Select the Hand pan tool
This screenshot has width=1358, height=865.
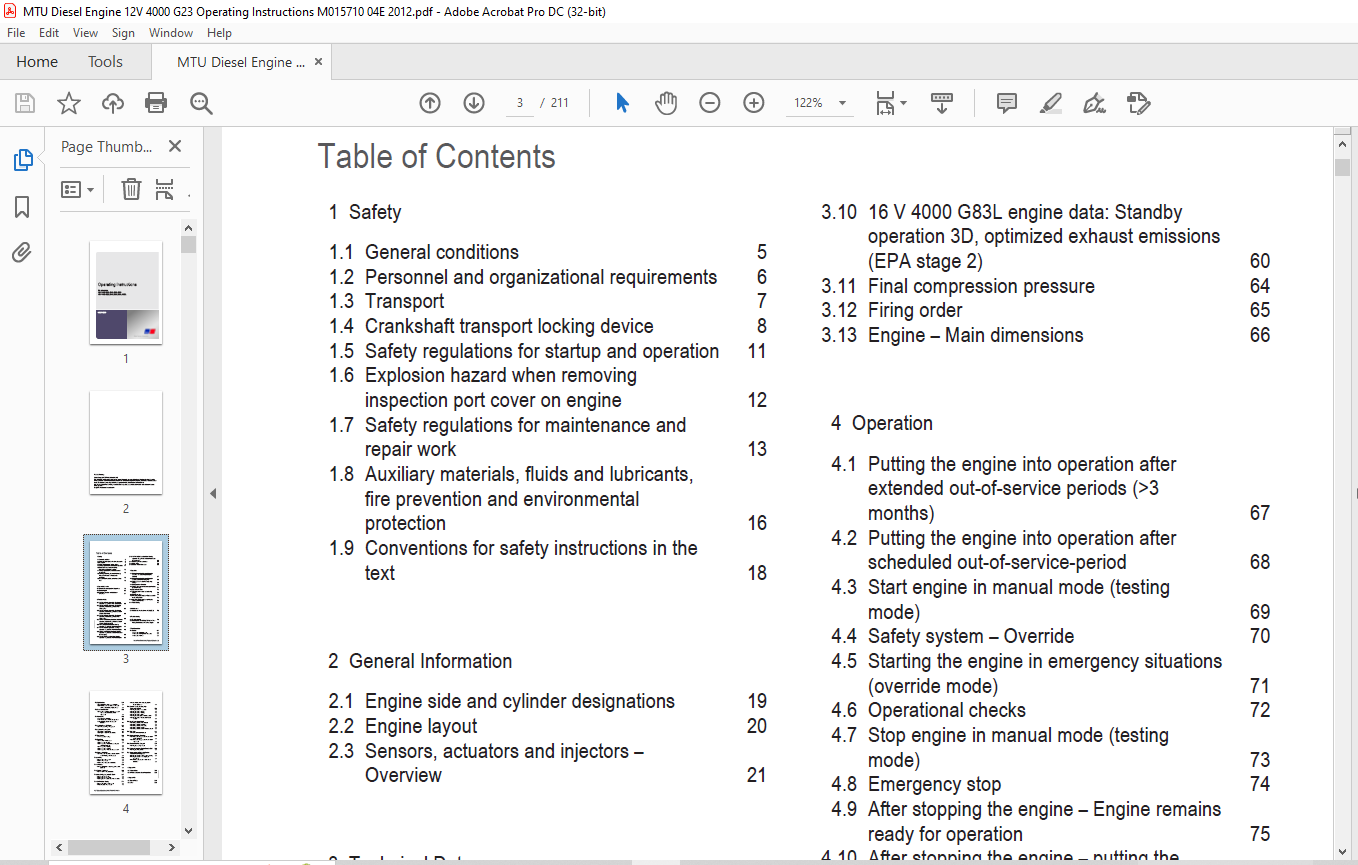pos(666,103)
